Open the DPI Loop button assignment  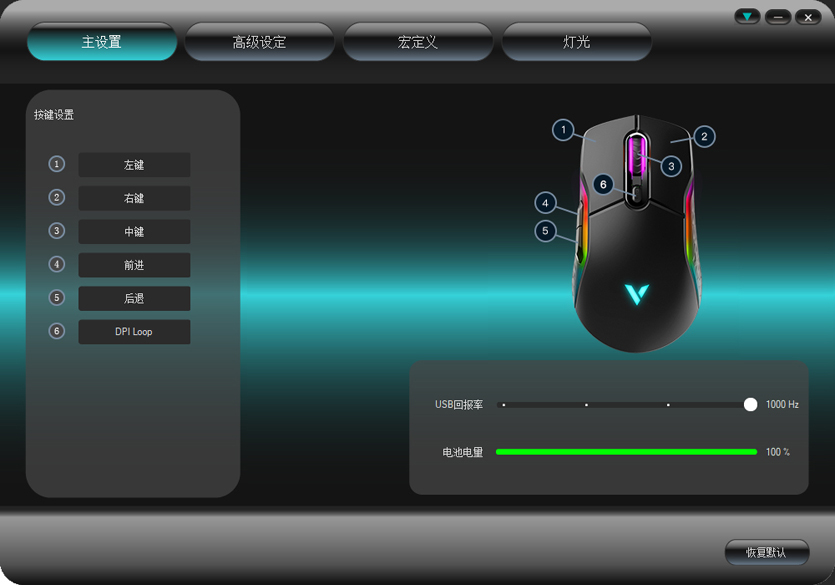[x=134, y=331]
